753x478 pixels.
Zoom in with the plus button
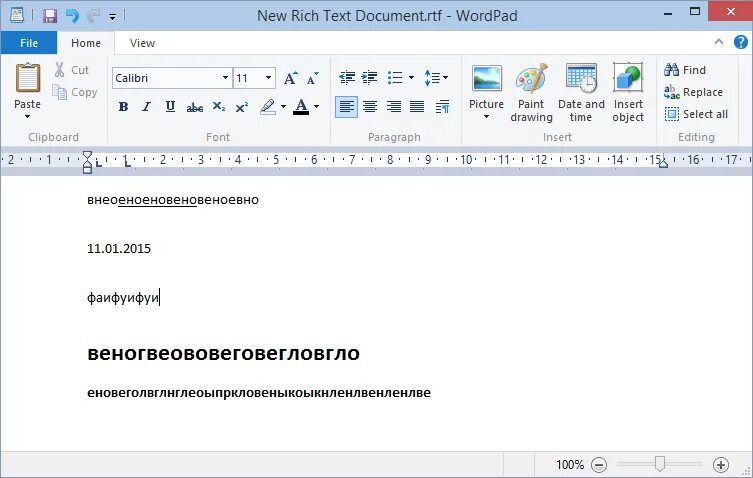pyautogui.click(x=720, y=465)
